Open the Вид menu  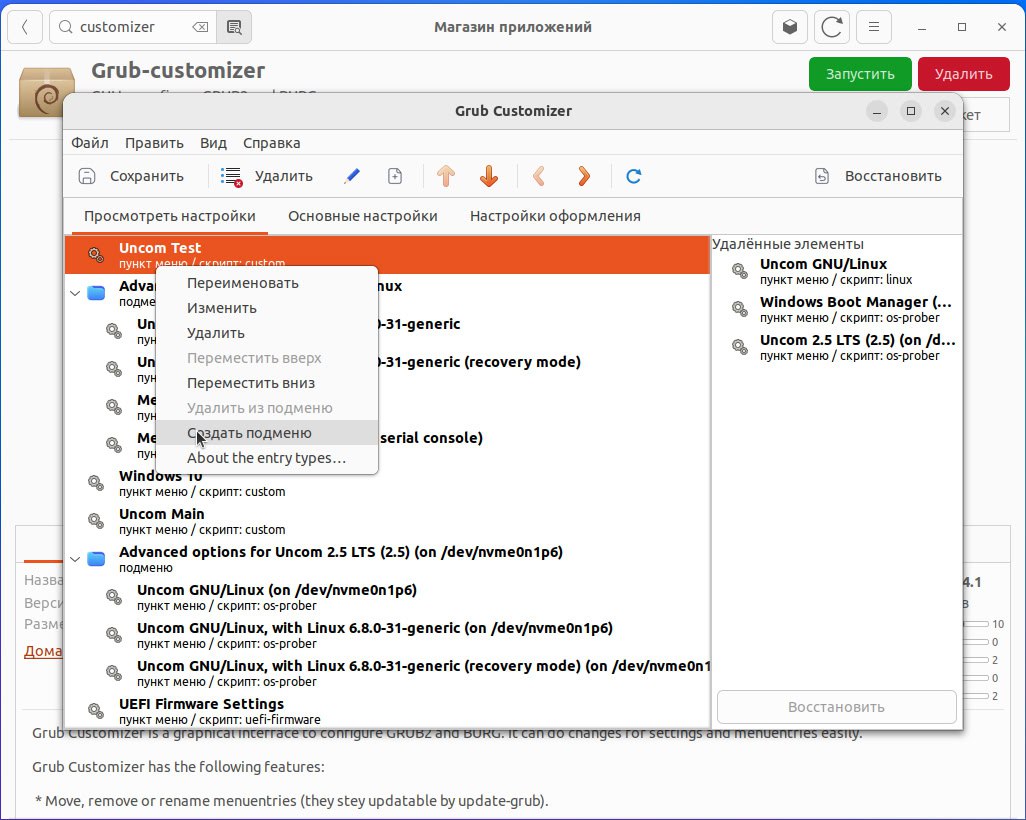pyautogui.click(x=213, y=143)
